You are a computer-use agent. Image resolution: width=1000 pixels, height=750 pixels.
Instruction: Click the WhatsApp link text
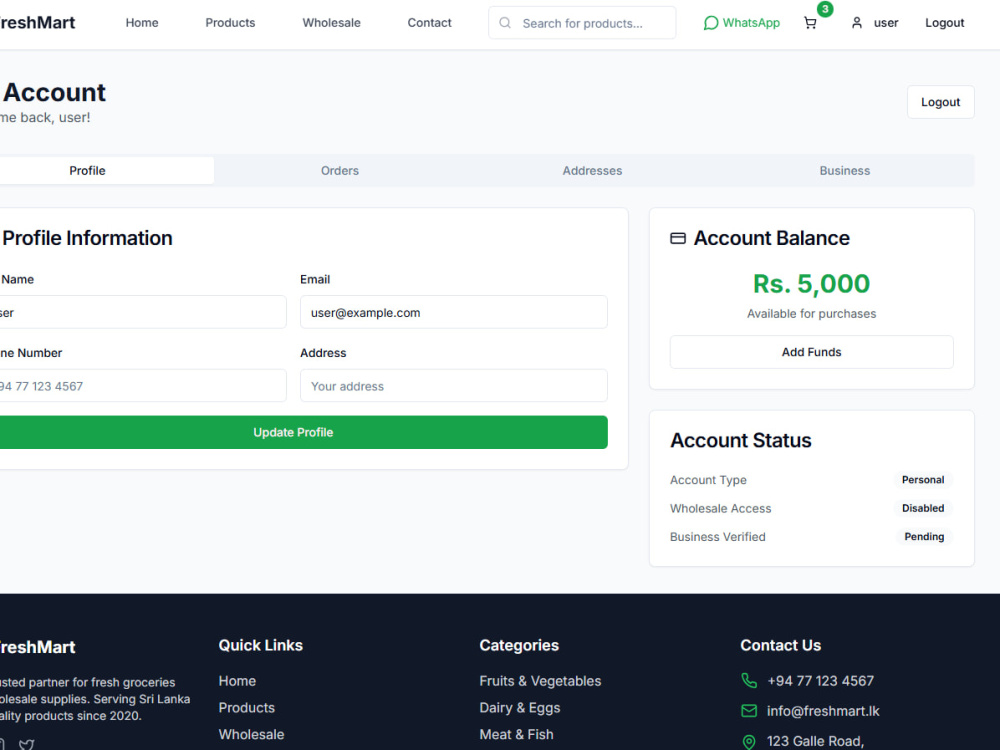click(751, 23)
